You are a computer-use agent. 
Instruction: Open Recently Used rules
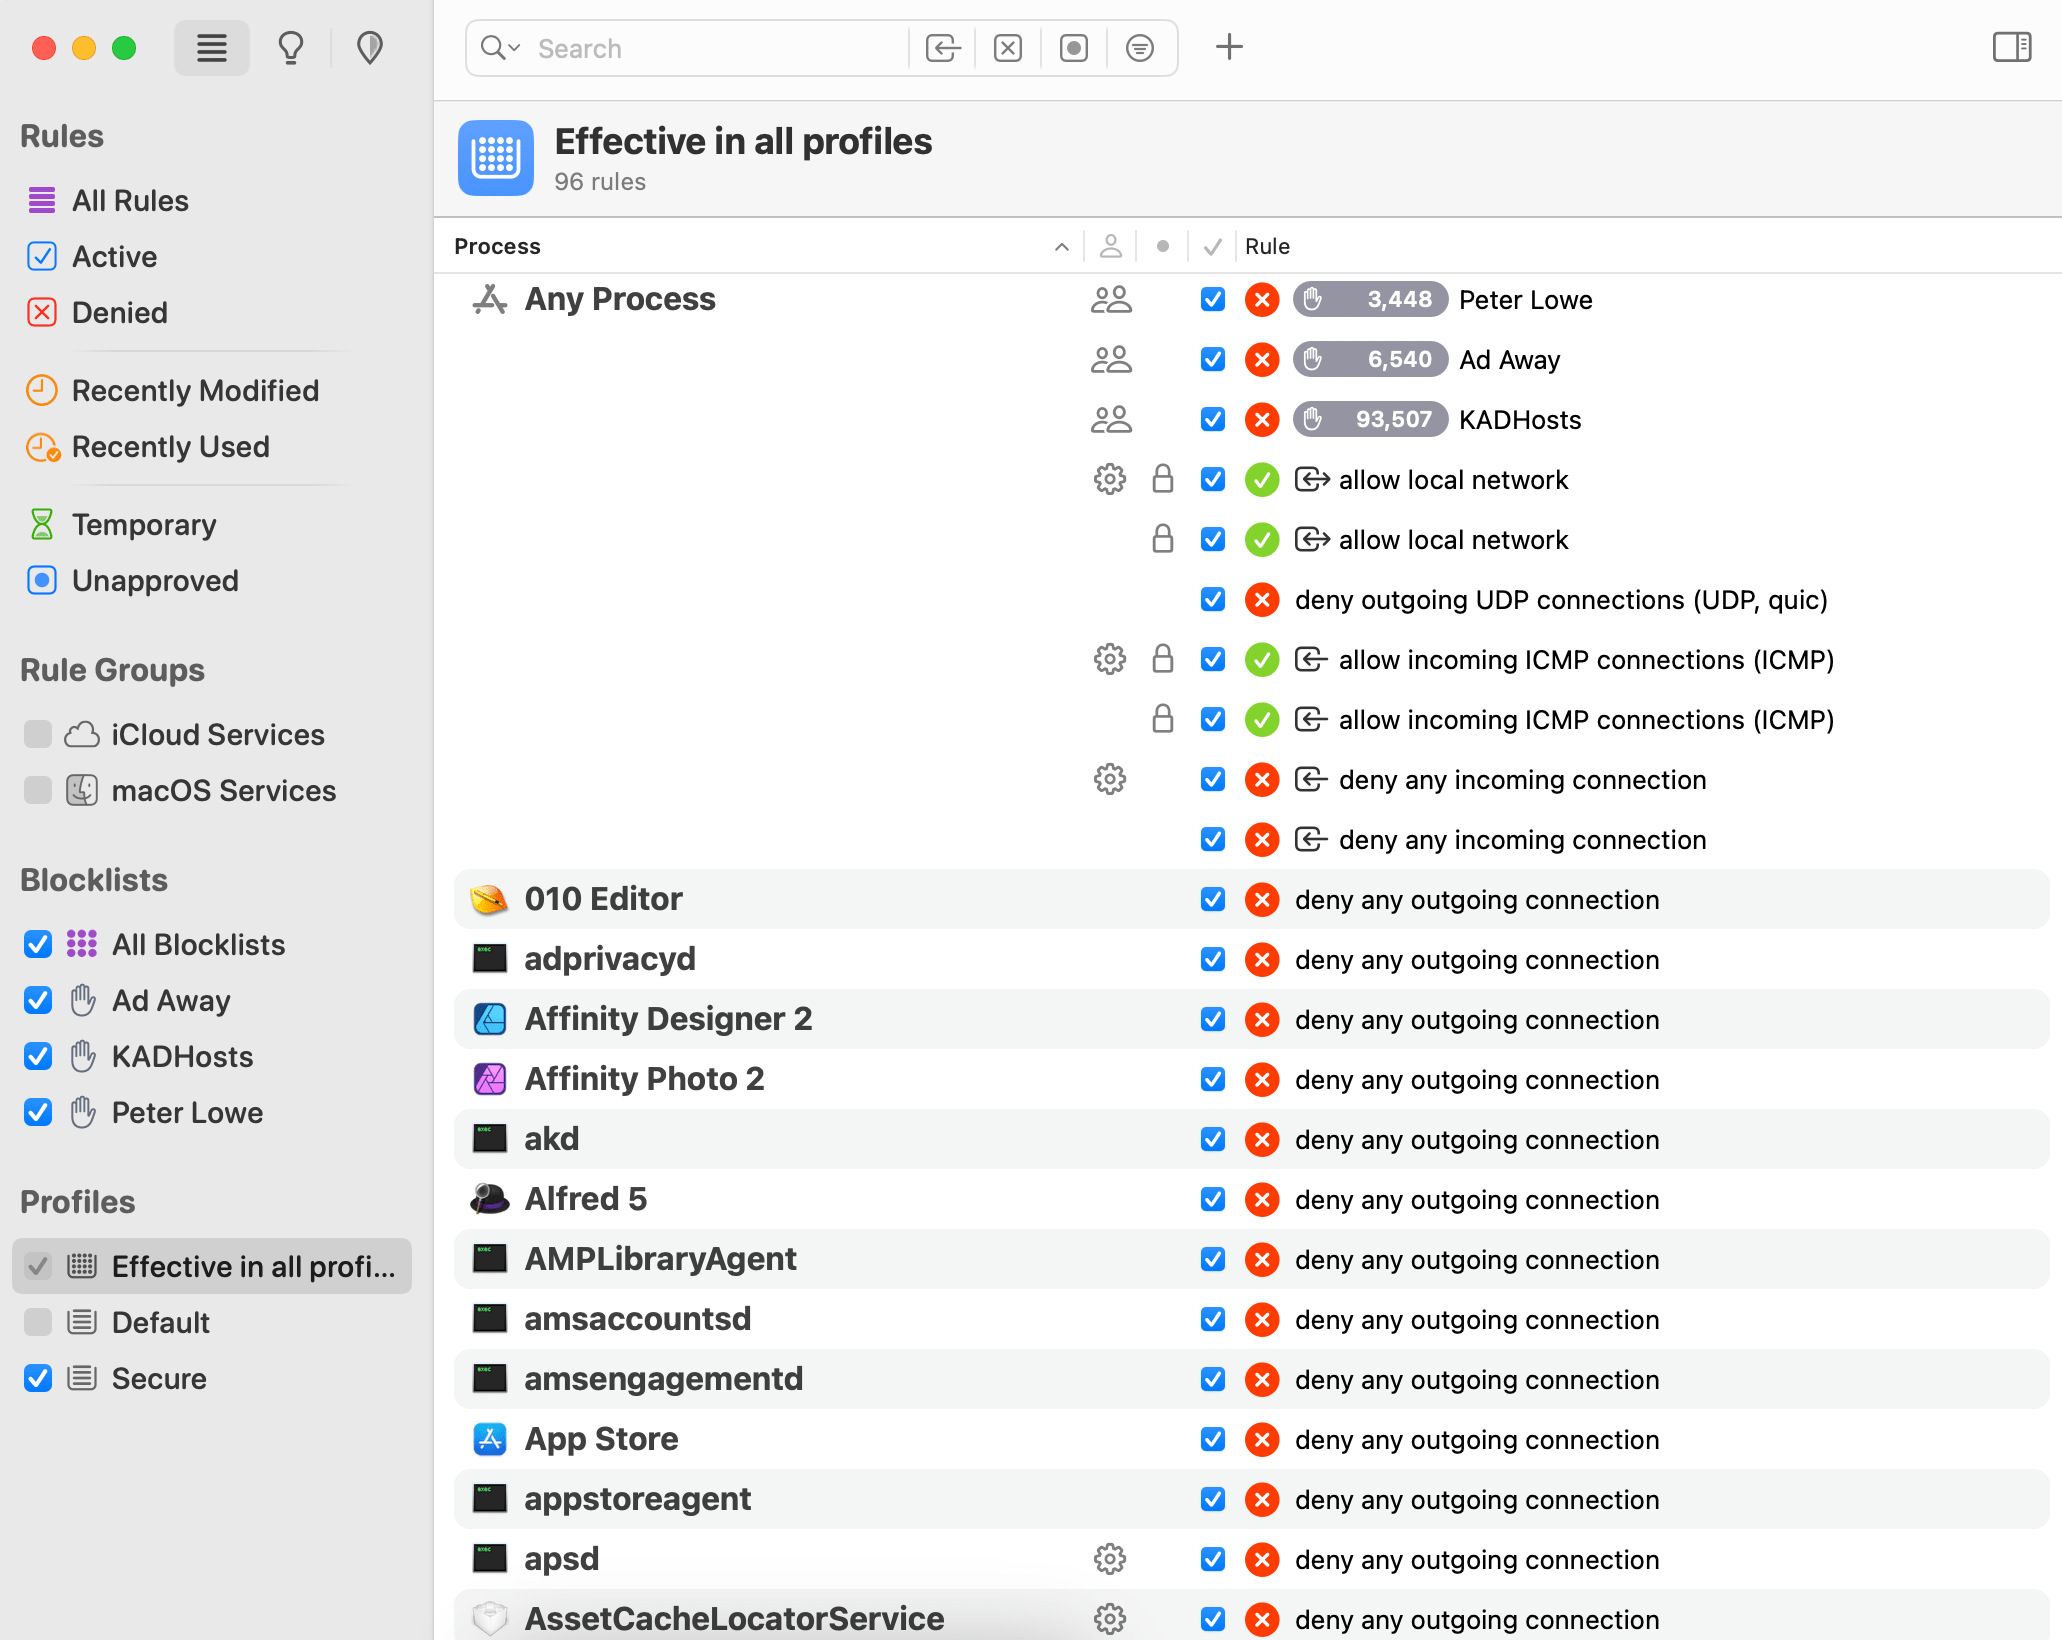(171, 447)
